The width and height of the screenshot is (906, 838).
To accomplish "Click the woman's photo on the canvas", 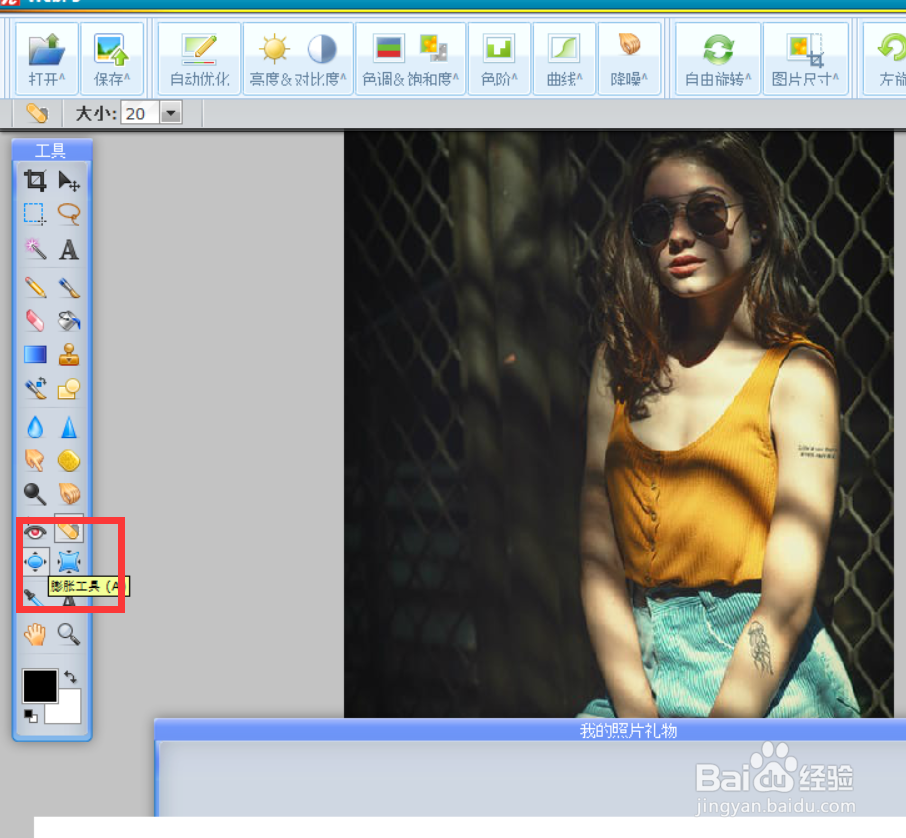I will [619, 425].
